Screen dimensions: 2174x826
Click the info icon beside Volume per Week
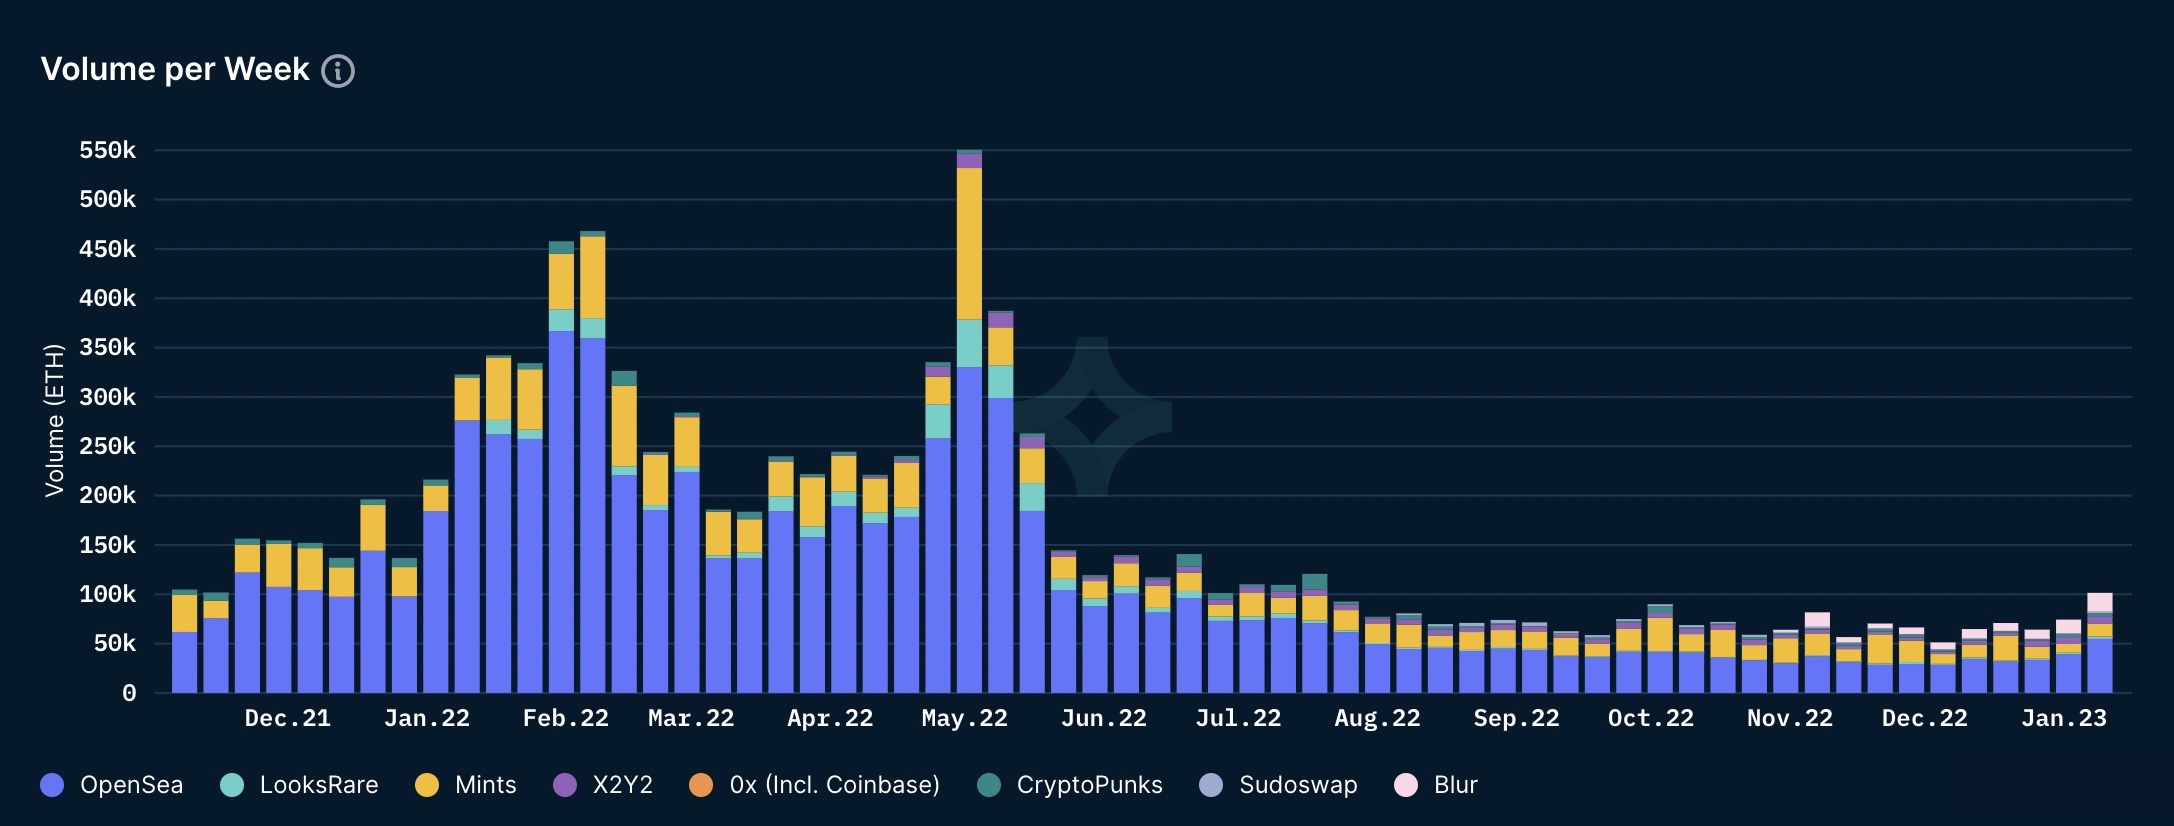[x=338, y=71]
